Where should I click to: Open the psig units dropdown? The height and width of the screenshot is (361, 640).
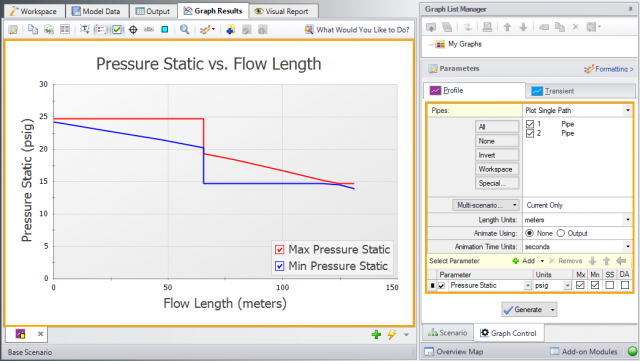click(567, 285)
